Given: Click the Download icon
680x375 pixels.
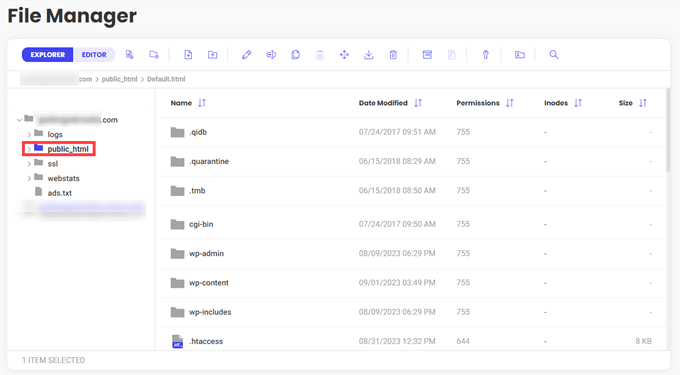Looking at the screenshot, I should click(x=369, y=55).
